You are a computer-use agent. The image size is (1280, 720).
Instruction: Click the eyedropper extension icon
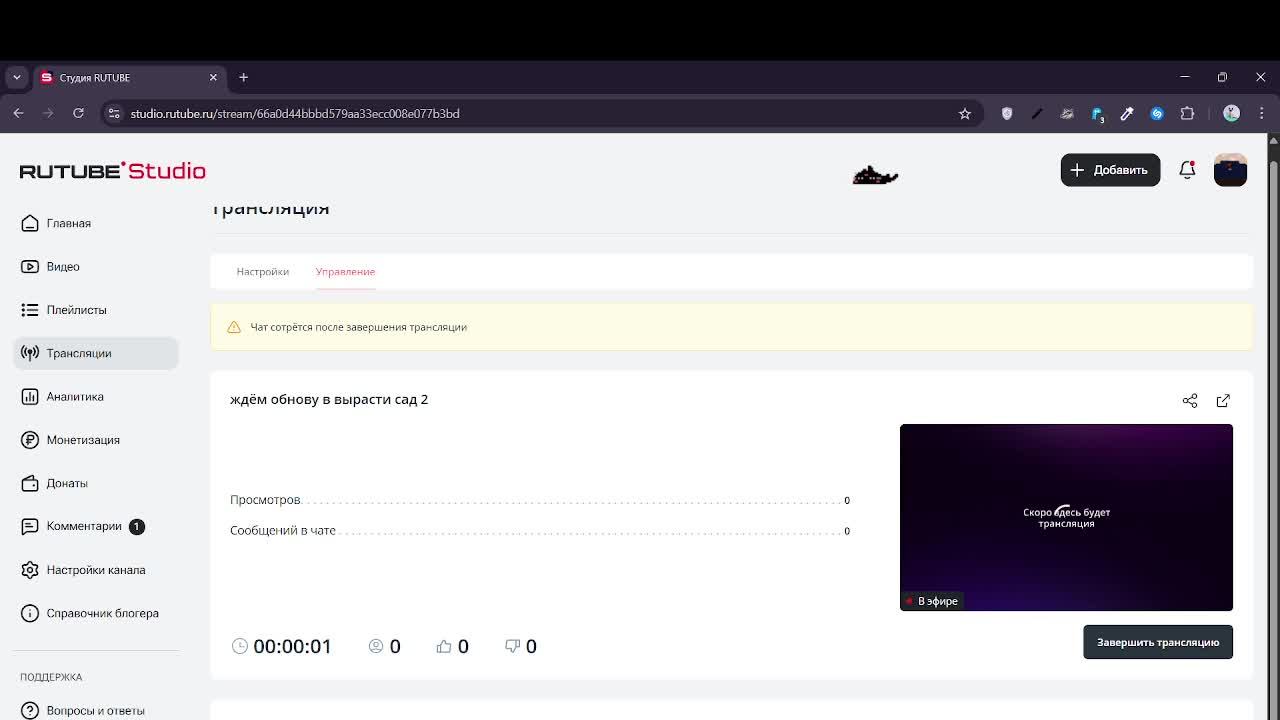pyautogui.click(x=1127, y=114)
